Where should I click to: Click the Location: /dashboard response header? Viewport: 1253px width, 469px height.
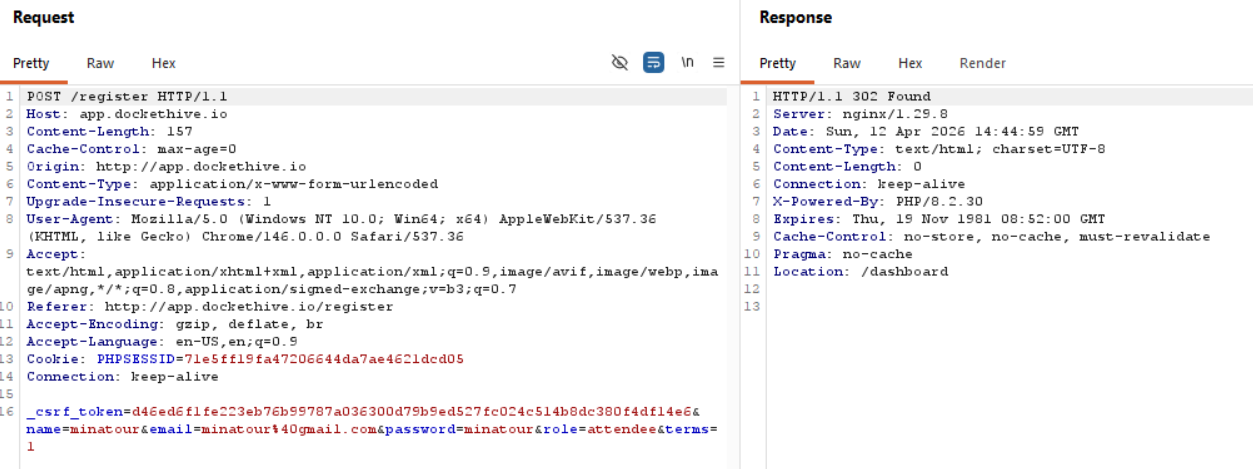point(860,272)
